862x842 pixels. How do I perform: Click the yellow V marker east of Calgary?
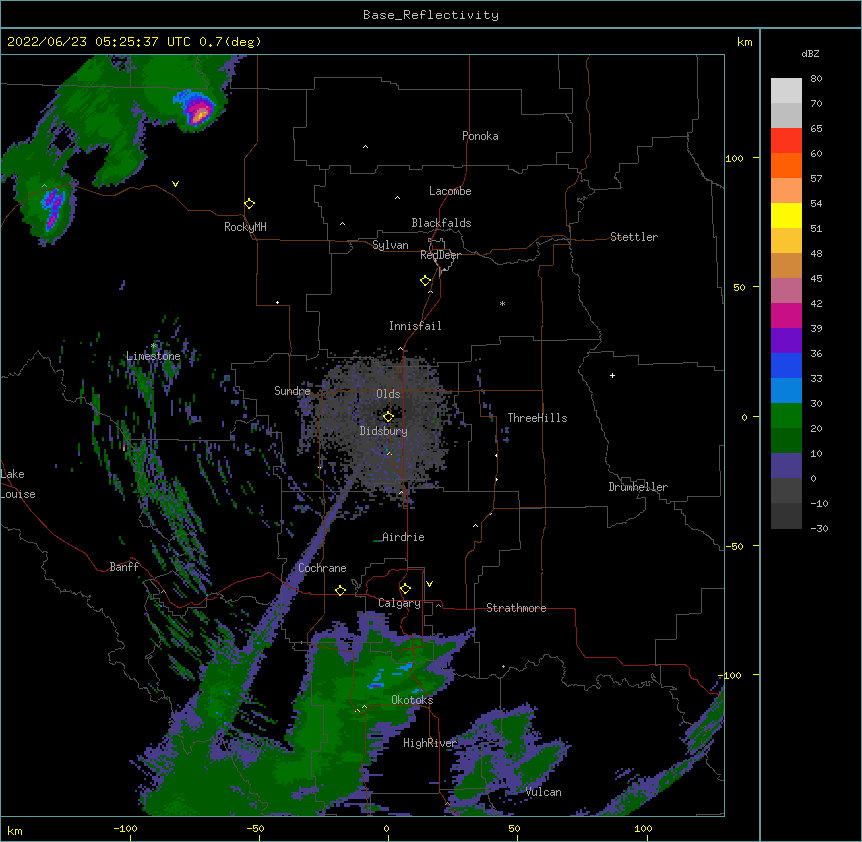[429, 584]
